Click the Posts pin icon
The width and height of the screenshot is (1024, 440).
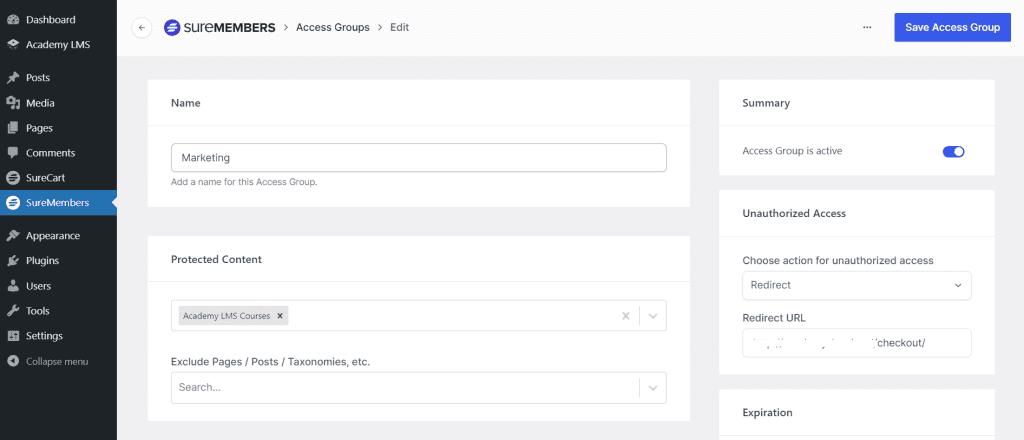point(12,78)
